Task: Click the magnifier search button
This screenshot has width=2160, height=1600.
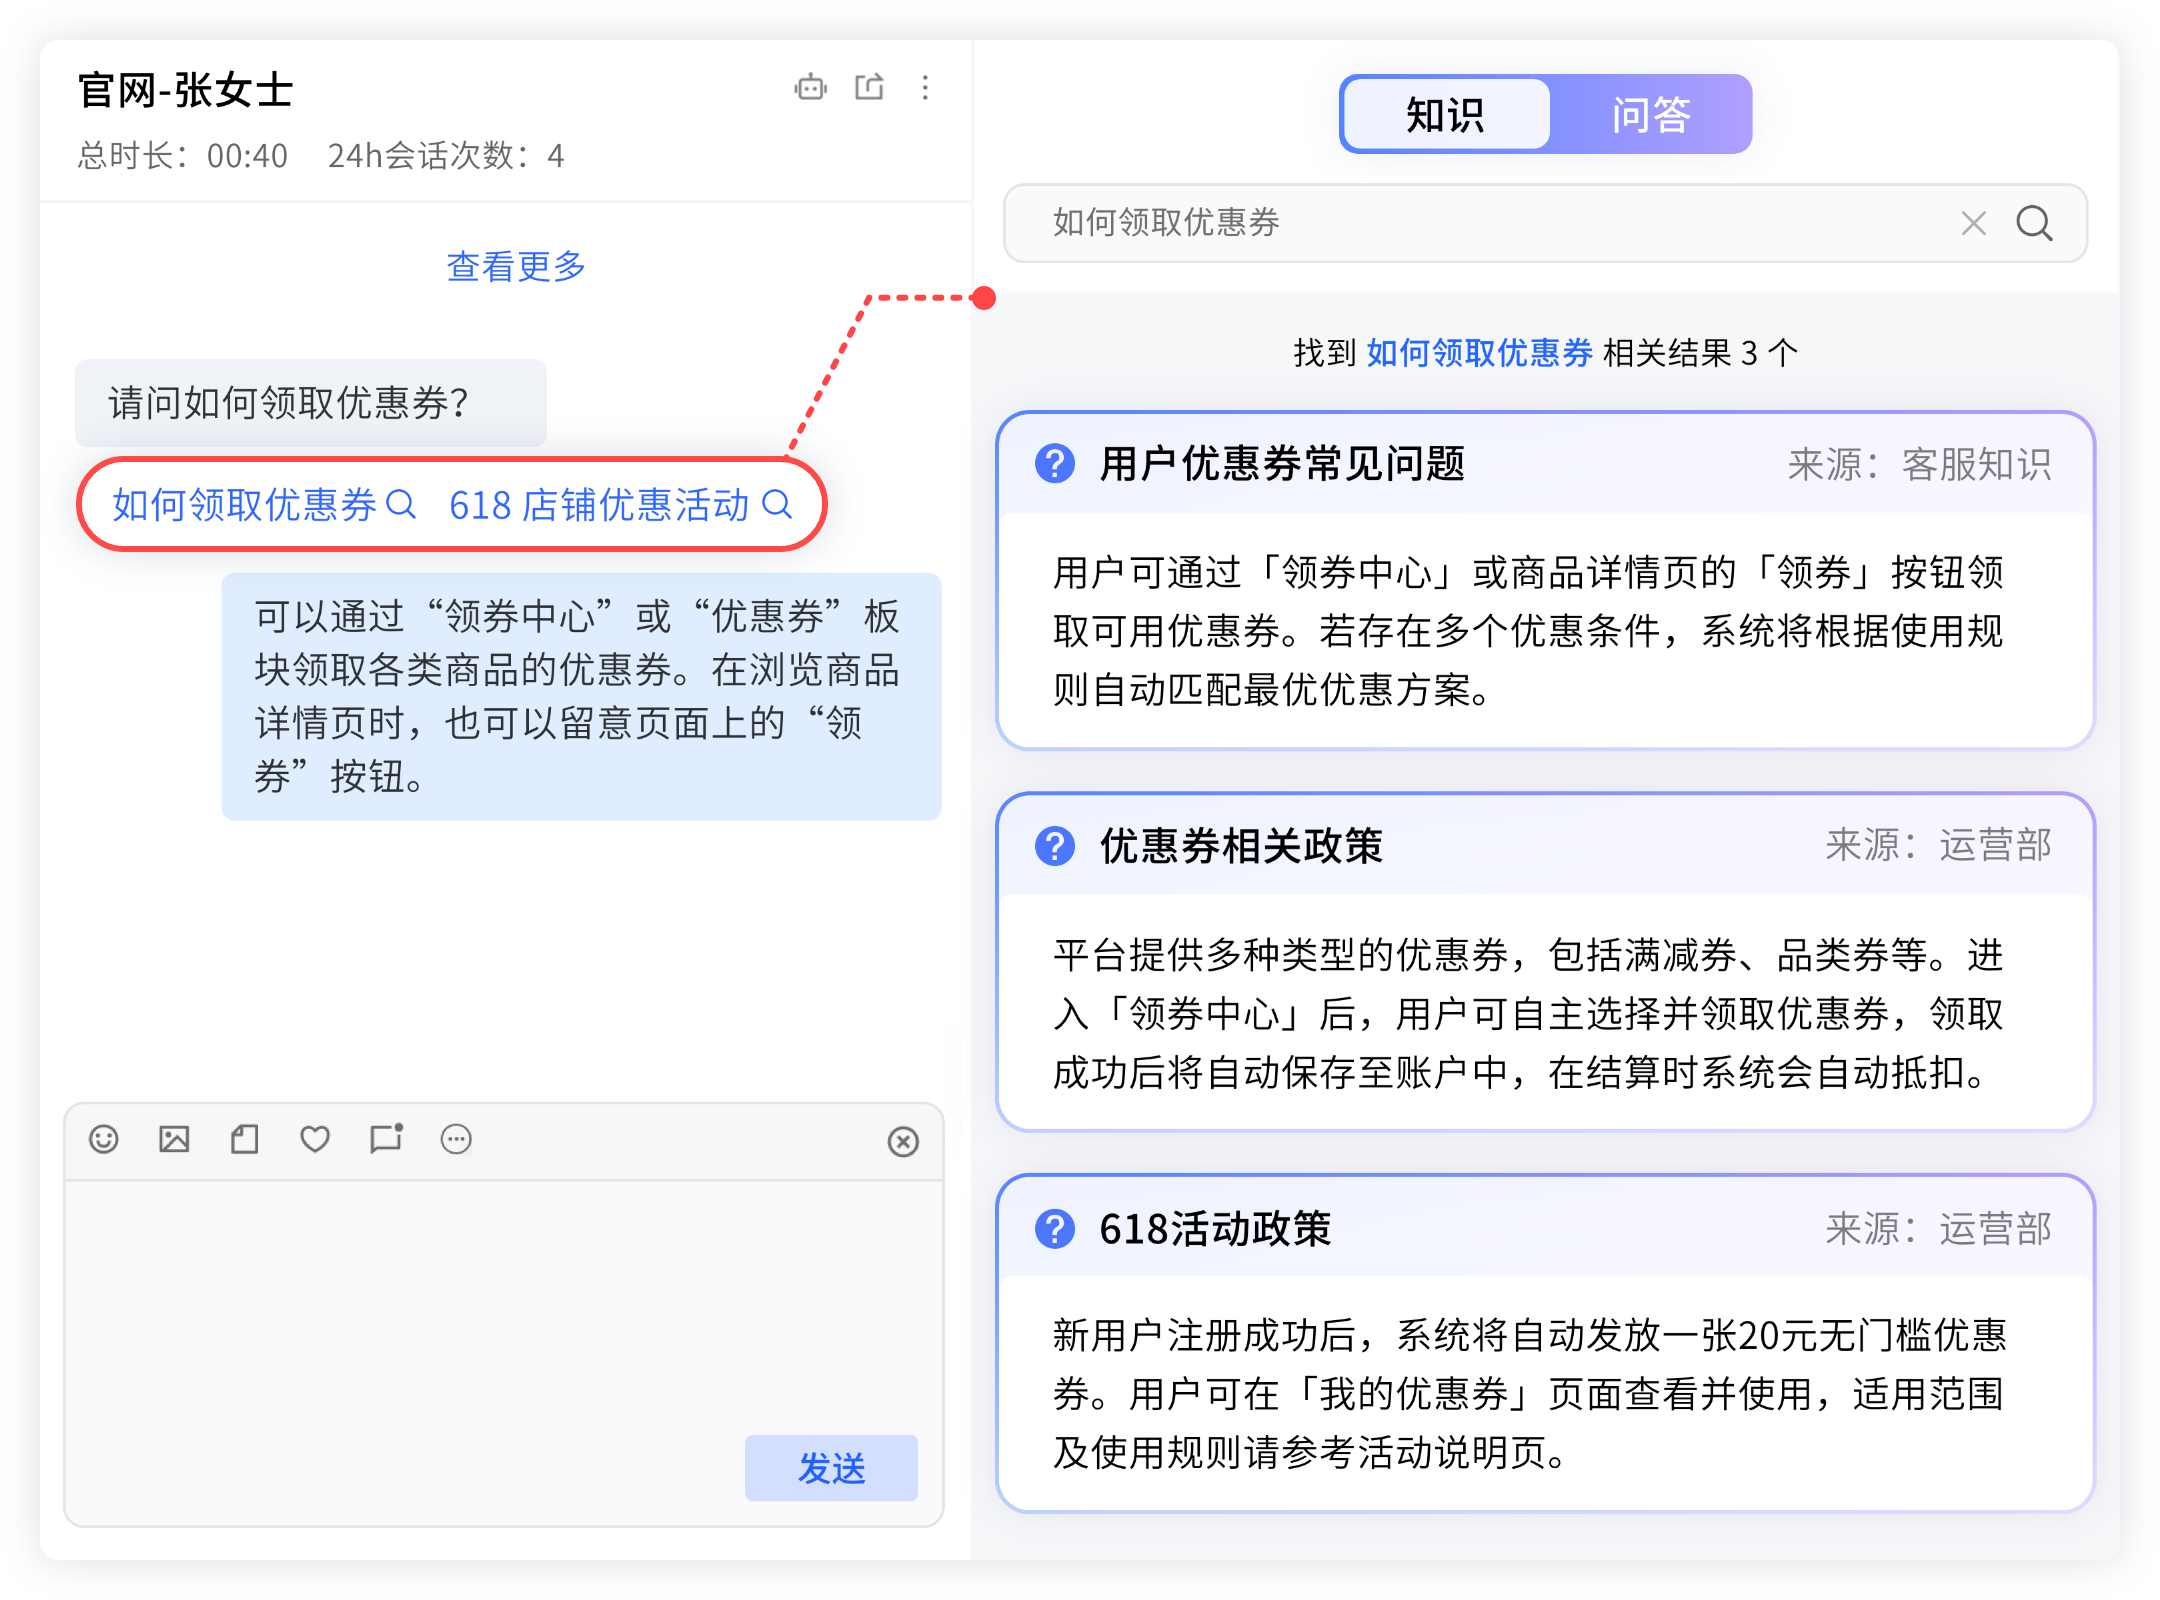Action: (2034, 223)
